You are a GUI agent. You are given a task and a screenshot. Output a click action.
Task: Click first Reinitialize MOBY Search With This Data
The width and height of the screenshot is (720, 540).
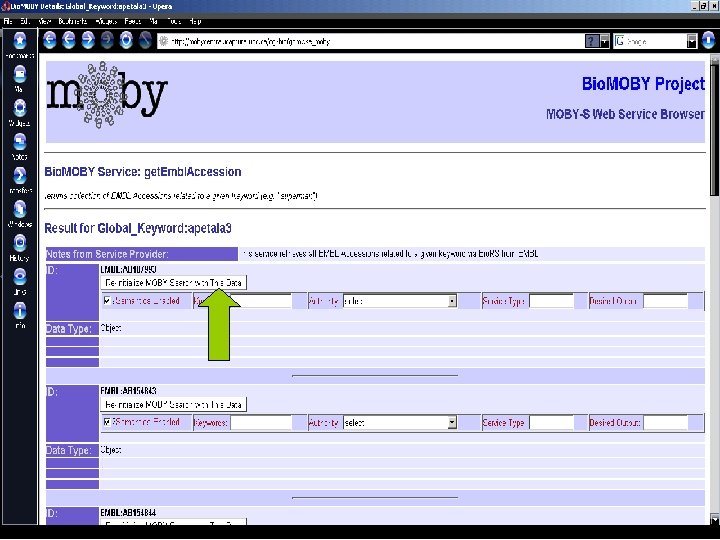click(x=174, y=283)
